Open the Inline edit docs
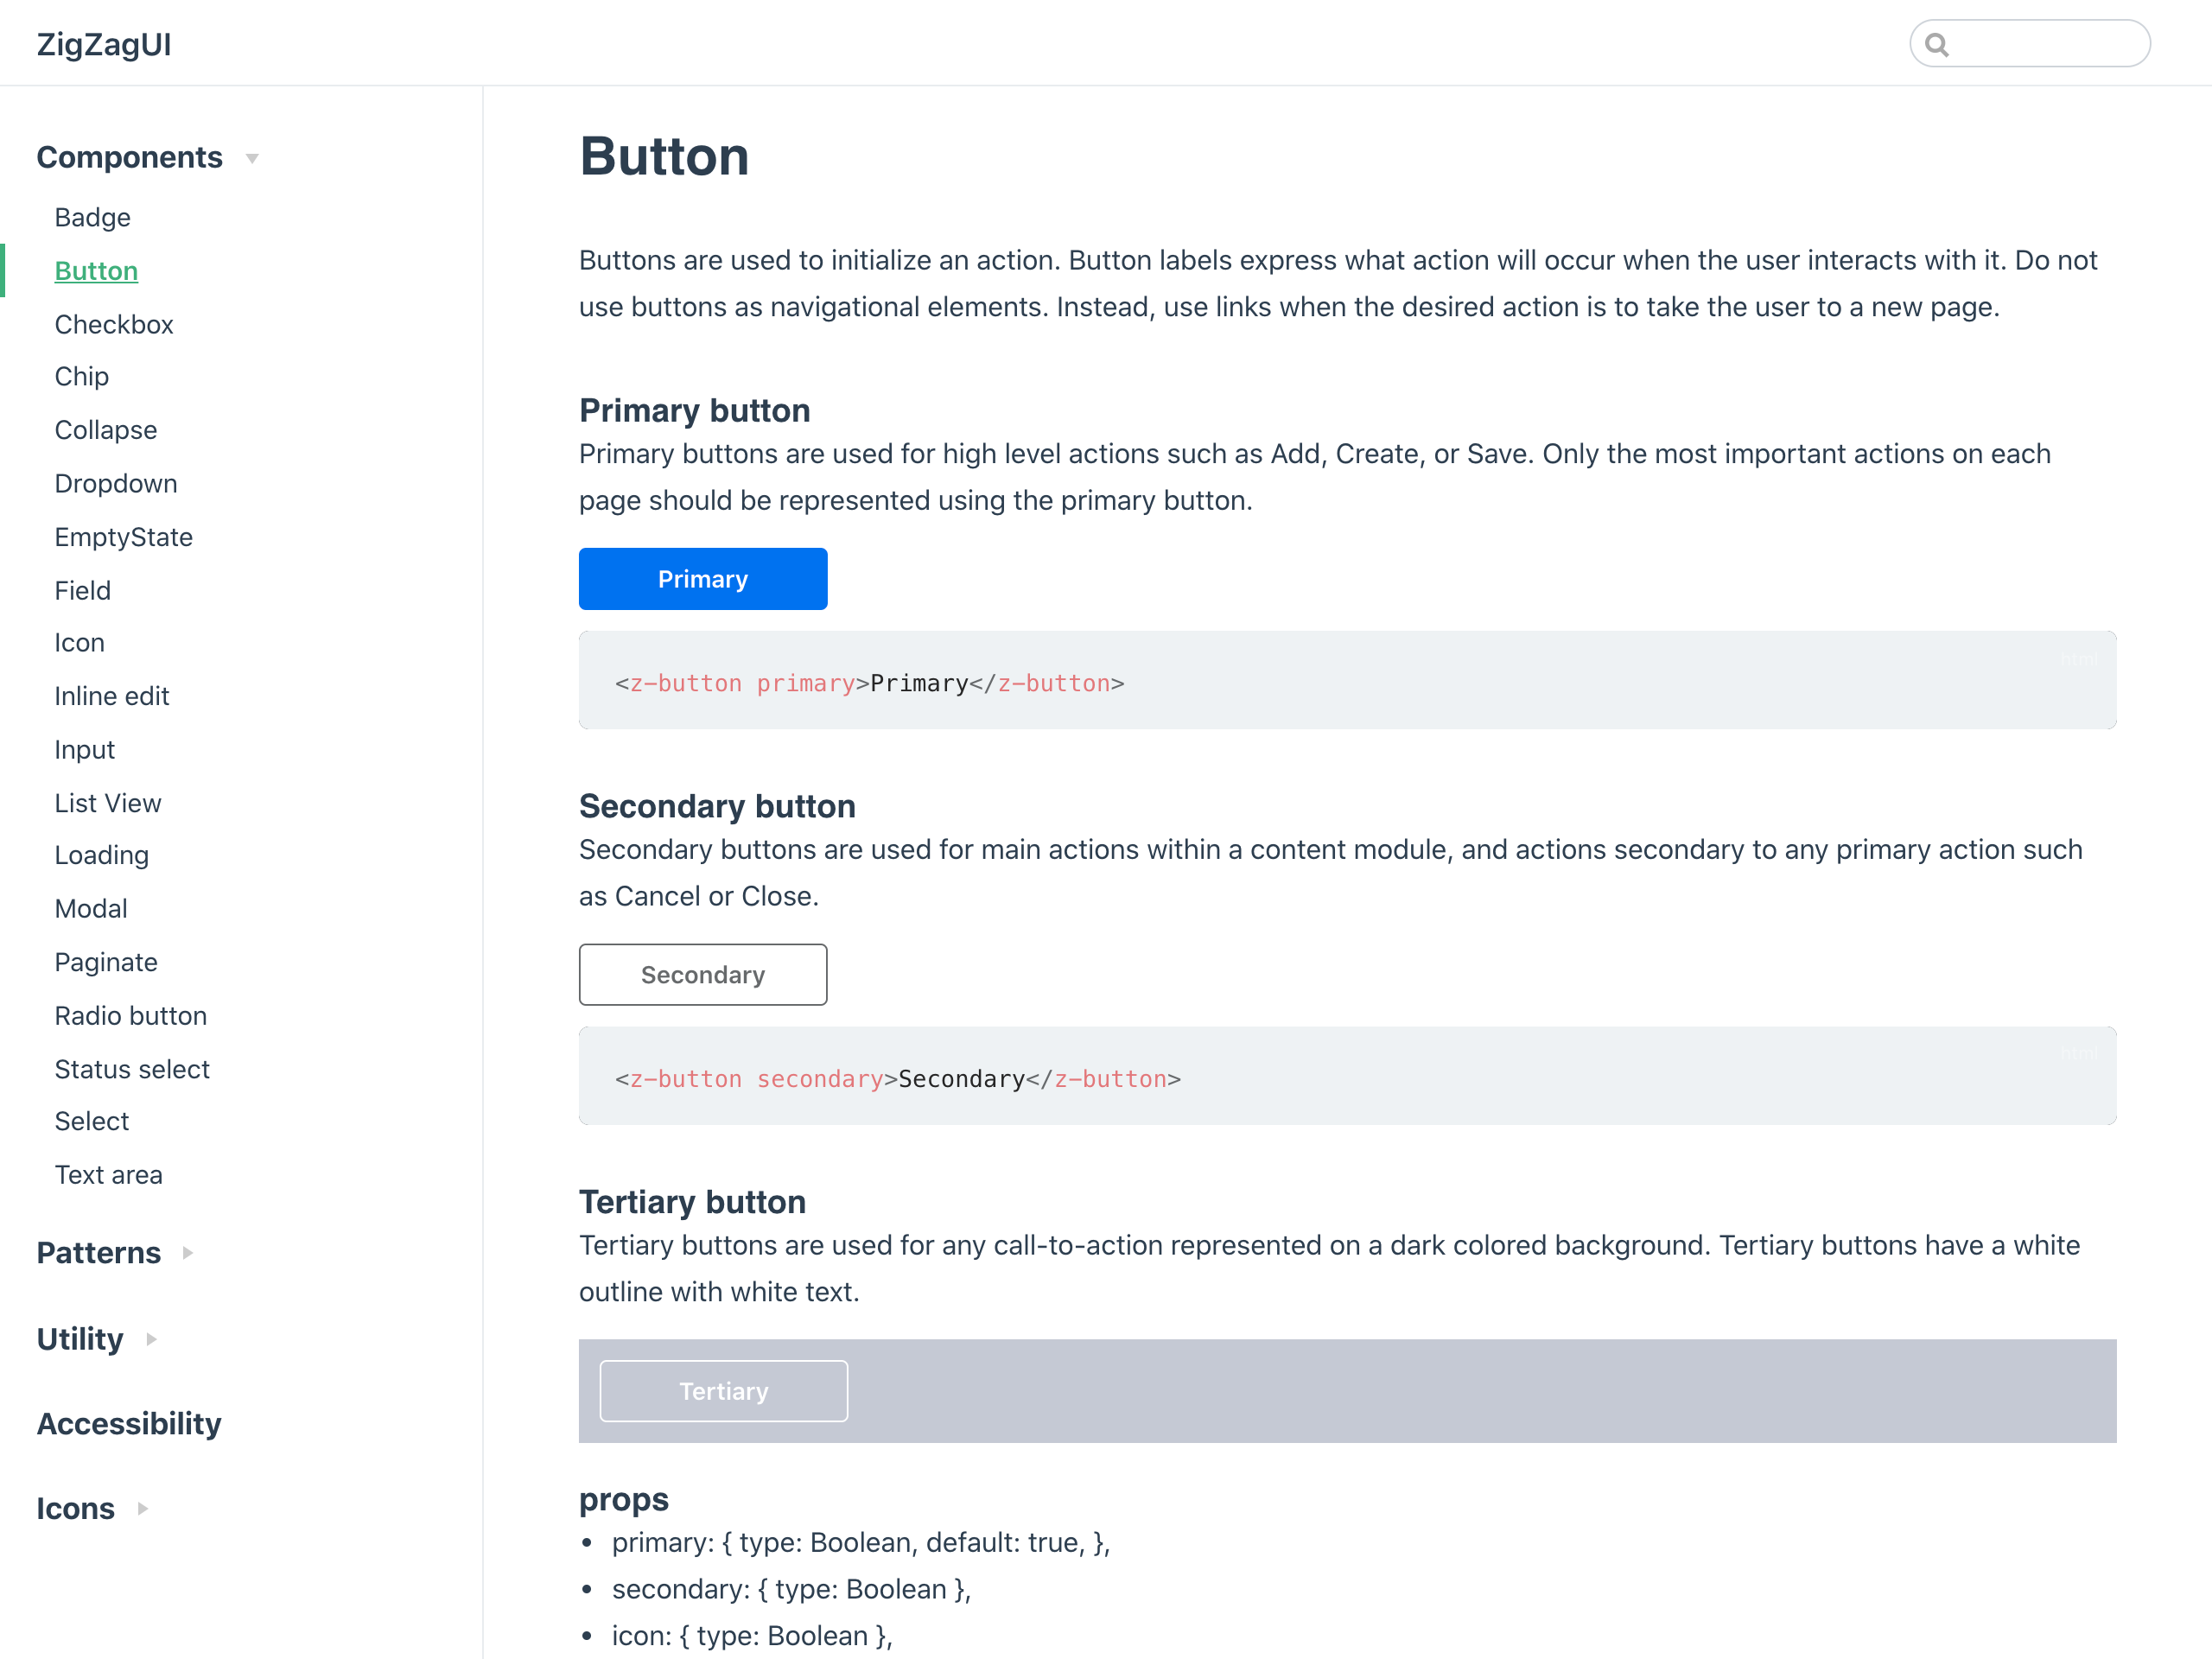This screenshot has width=2212, height=1659. coord(112,696)
